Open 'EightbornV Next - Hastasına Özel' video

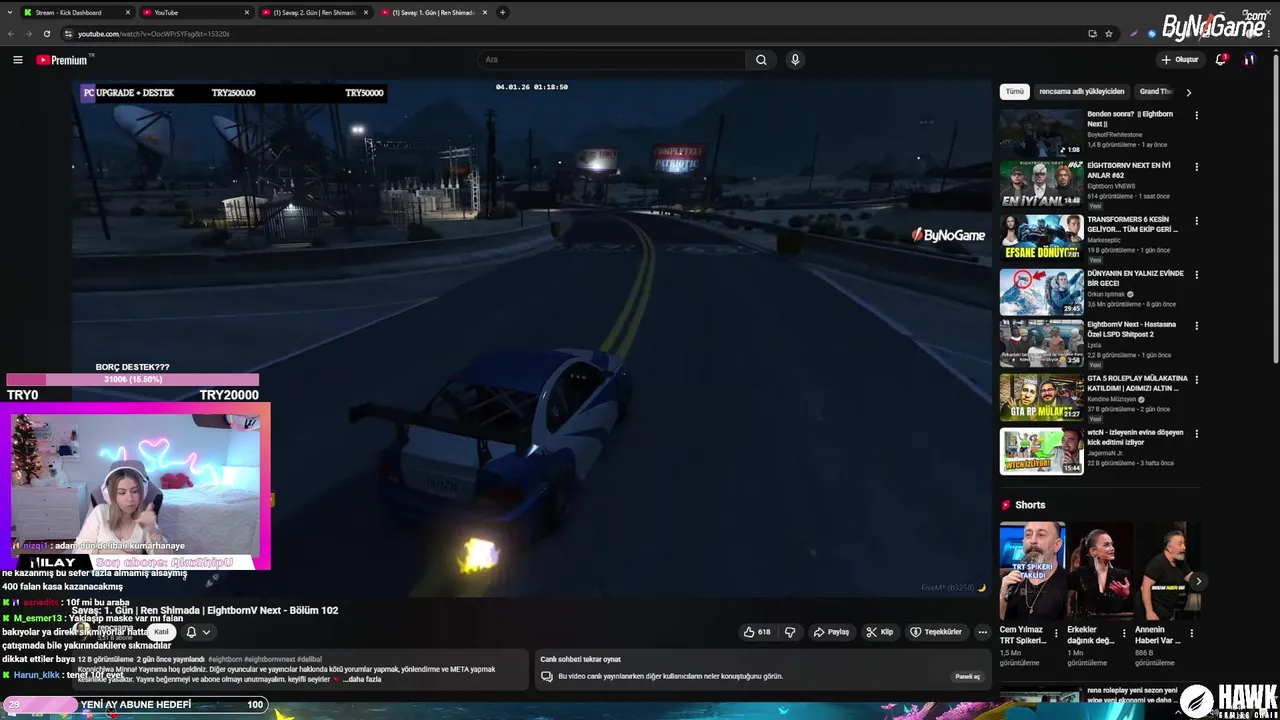tap(1131, 329)
